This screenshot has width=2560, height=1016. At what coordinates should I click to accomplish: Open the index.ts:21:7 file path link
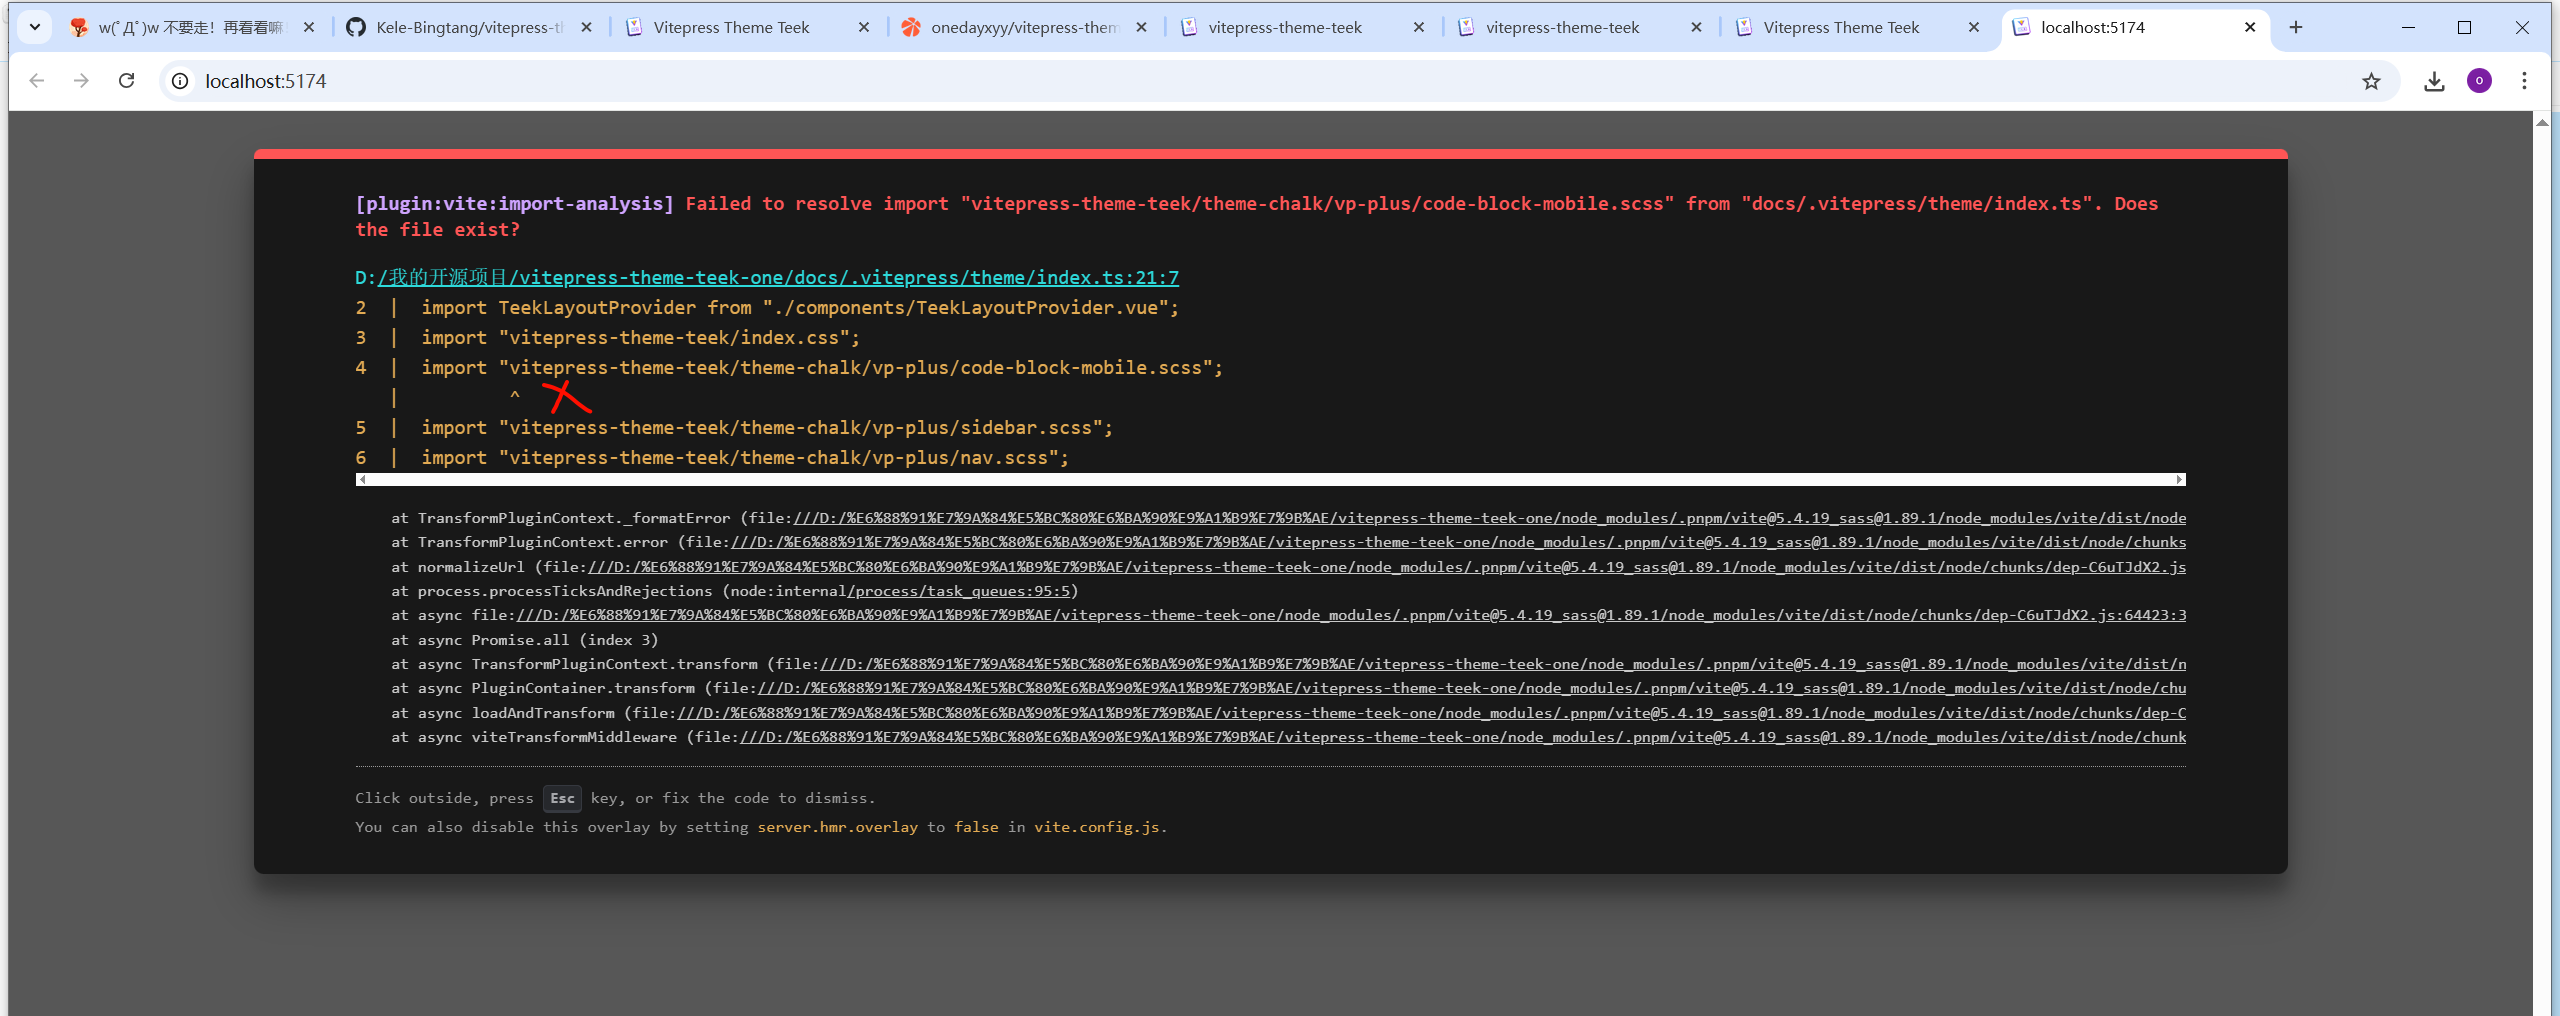pos(778,277)
